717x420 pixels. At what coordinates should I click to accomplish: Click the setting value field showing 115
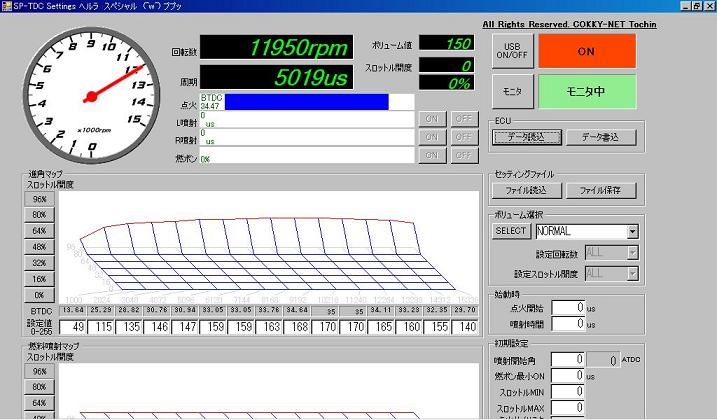pyautogui.click(x=101, y=327)
